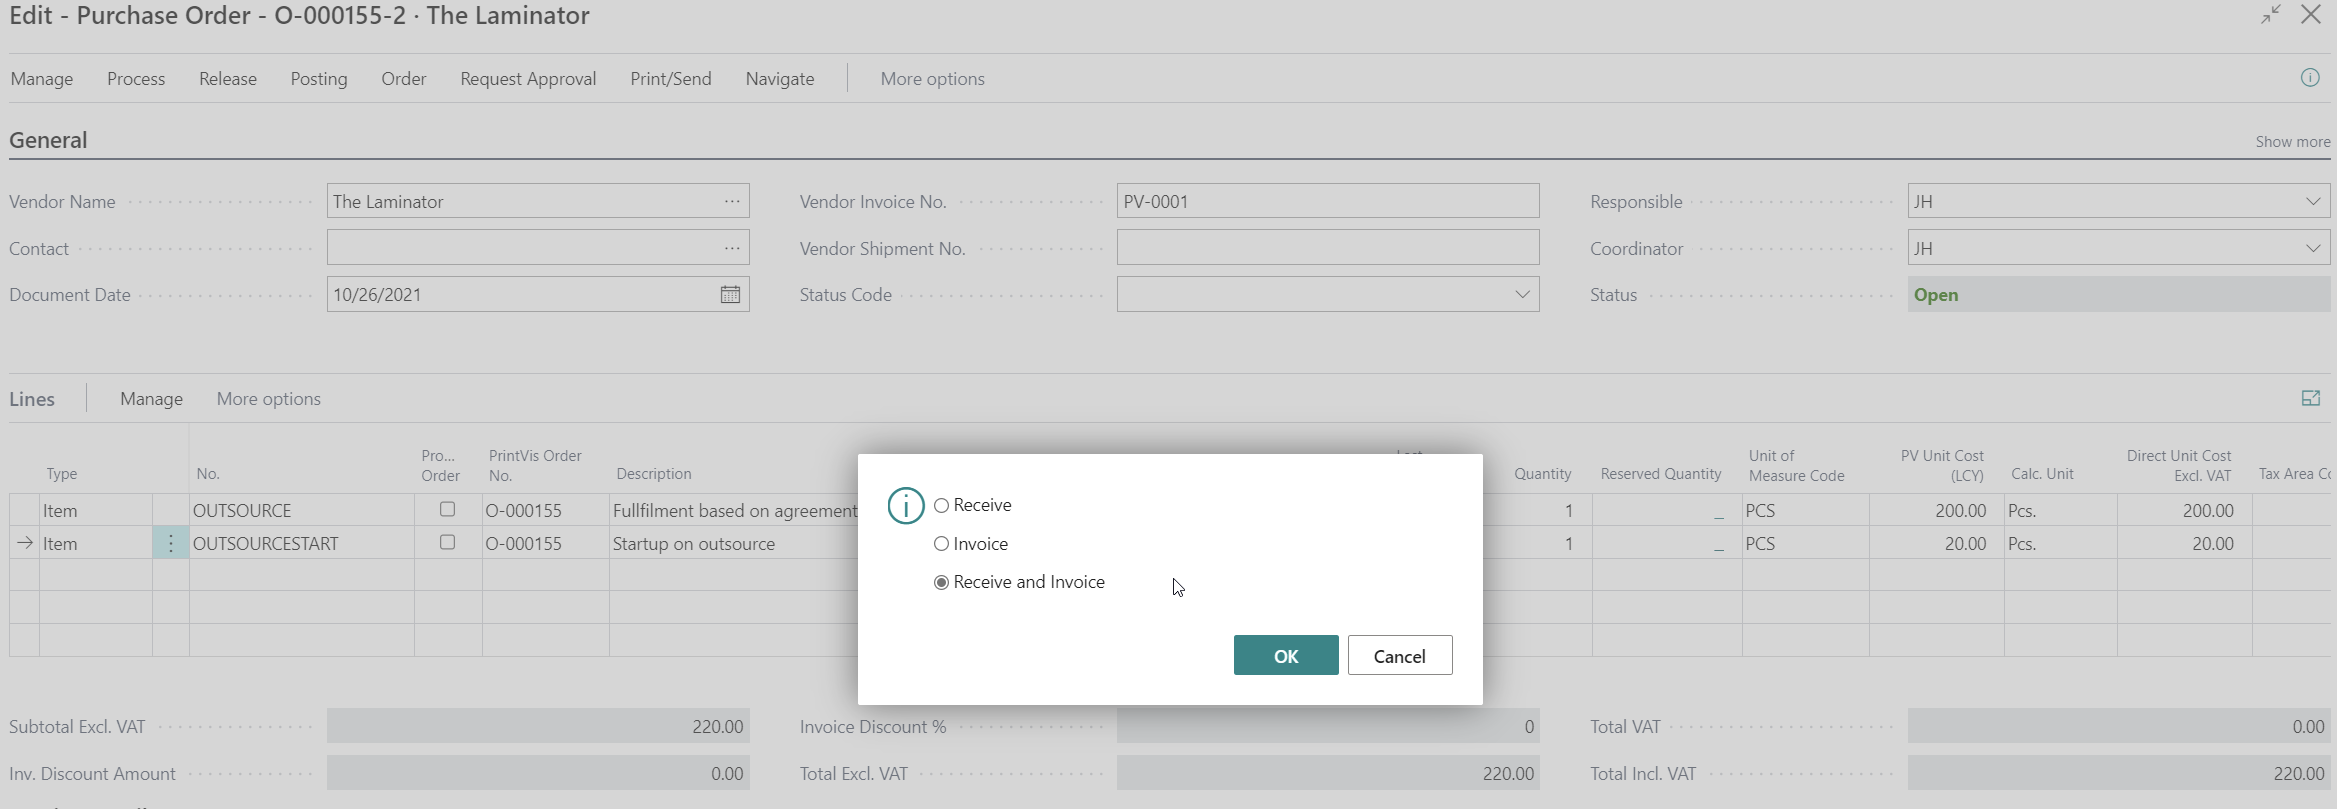Image resolution: width=2337 pixels, height=809 pixels.
Task: Close the Purchase Order page
Action: tap(2311, 15)
